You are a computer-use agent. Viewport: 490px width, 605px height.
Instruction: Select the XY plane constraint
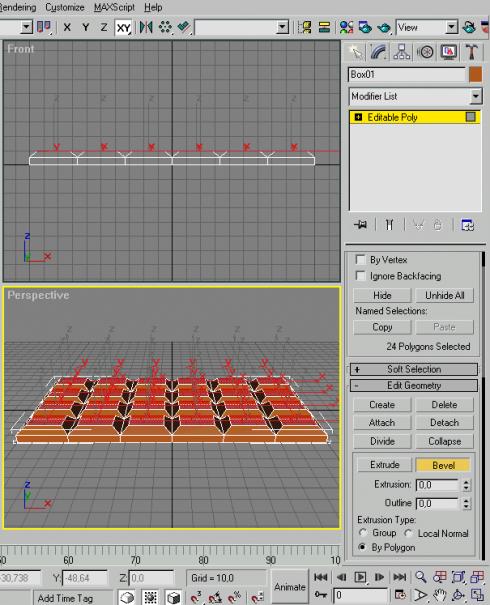coord(123,27)
